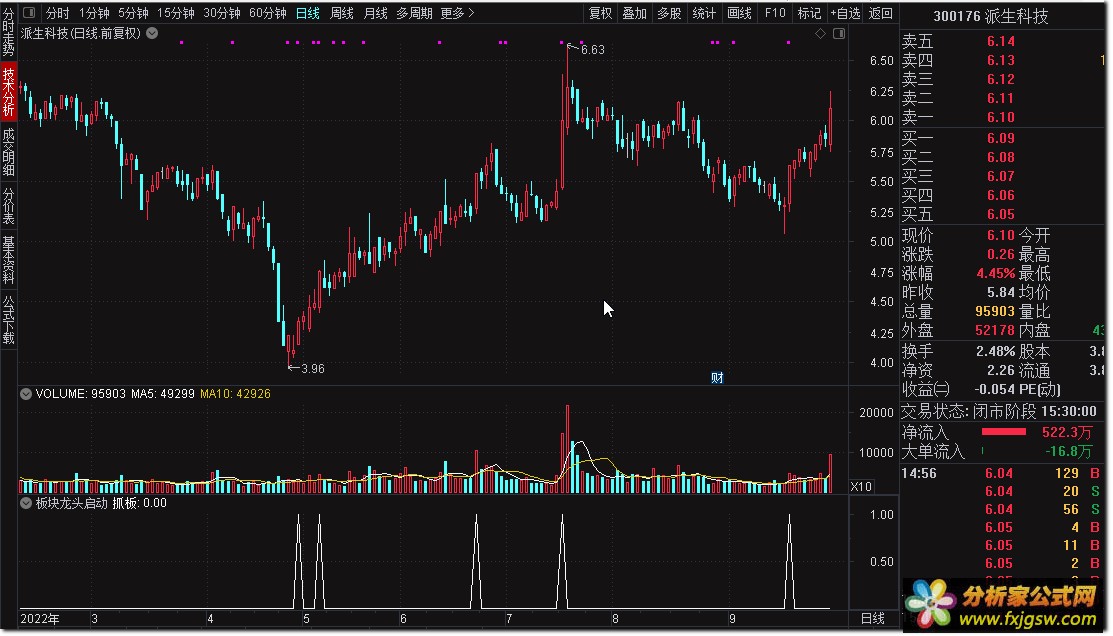Click the 返回 back button
The image size is (1113, 636).
click(x=881, y=13)
